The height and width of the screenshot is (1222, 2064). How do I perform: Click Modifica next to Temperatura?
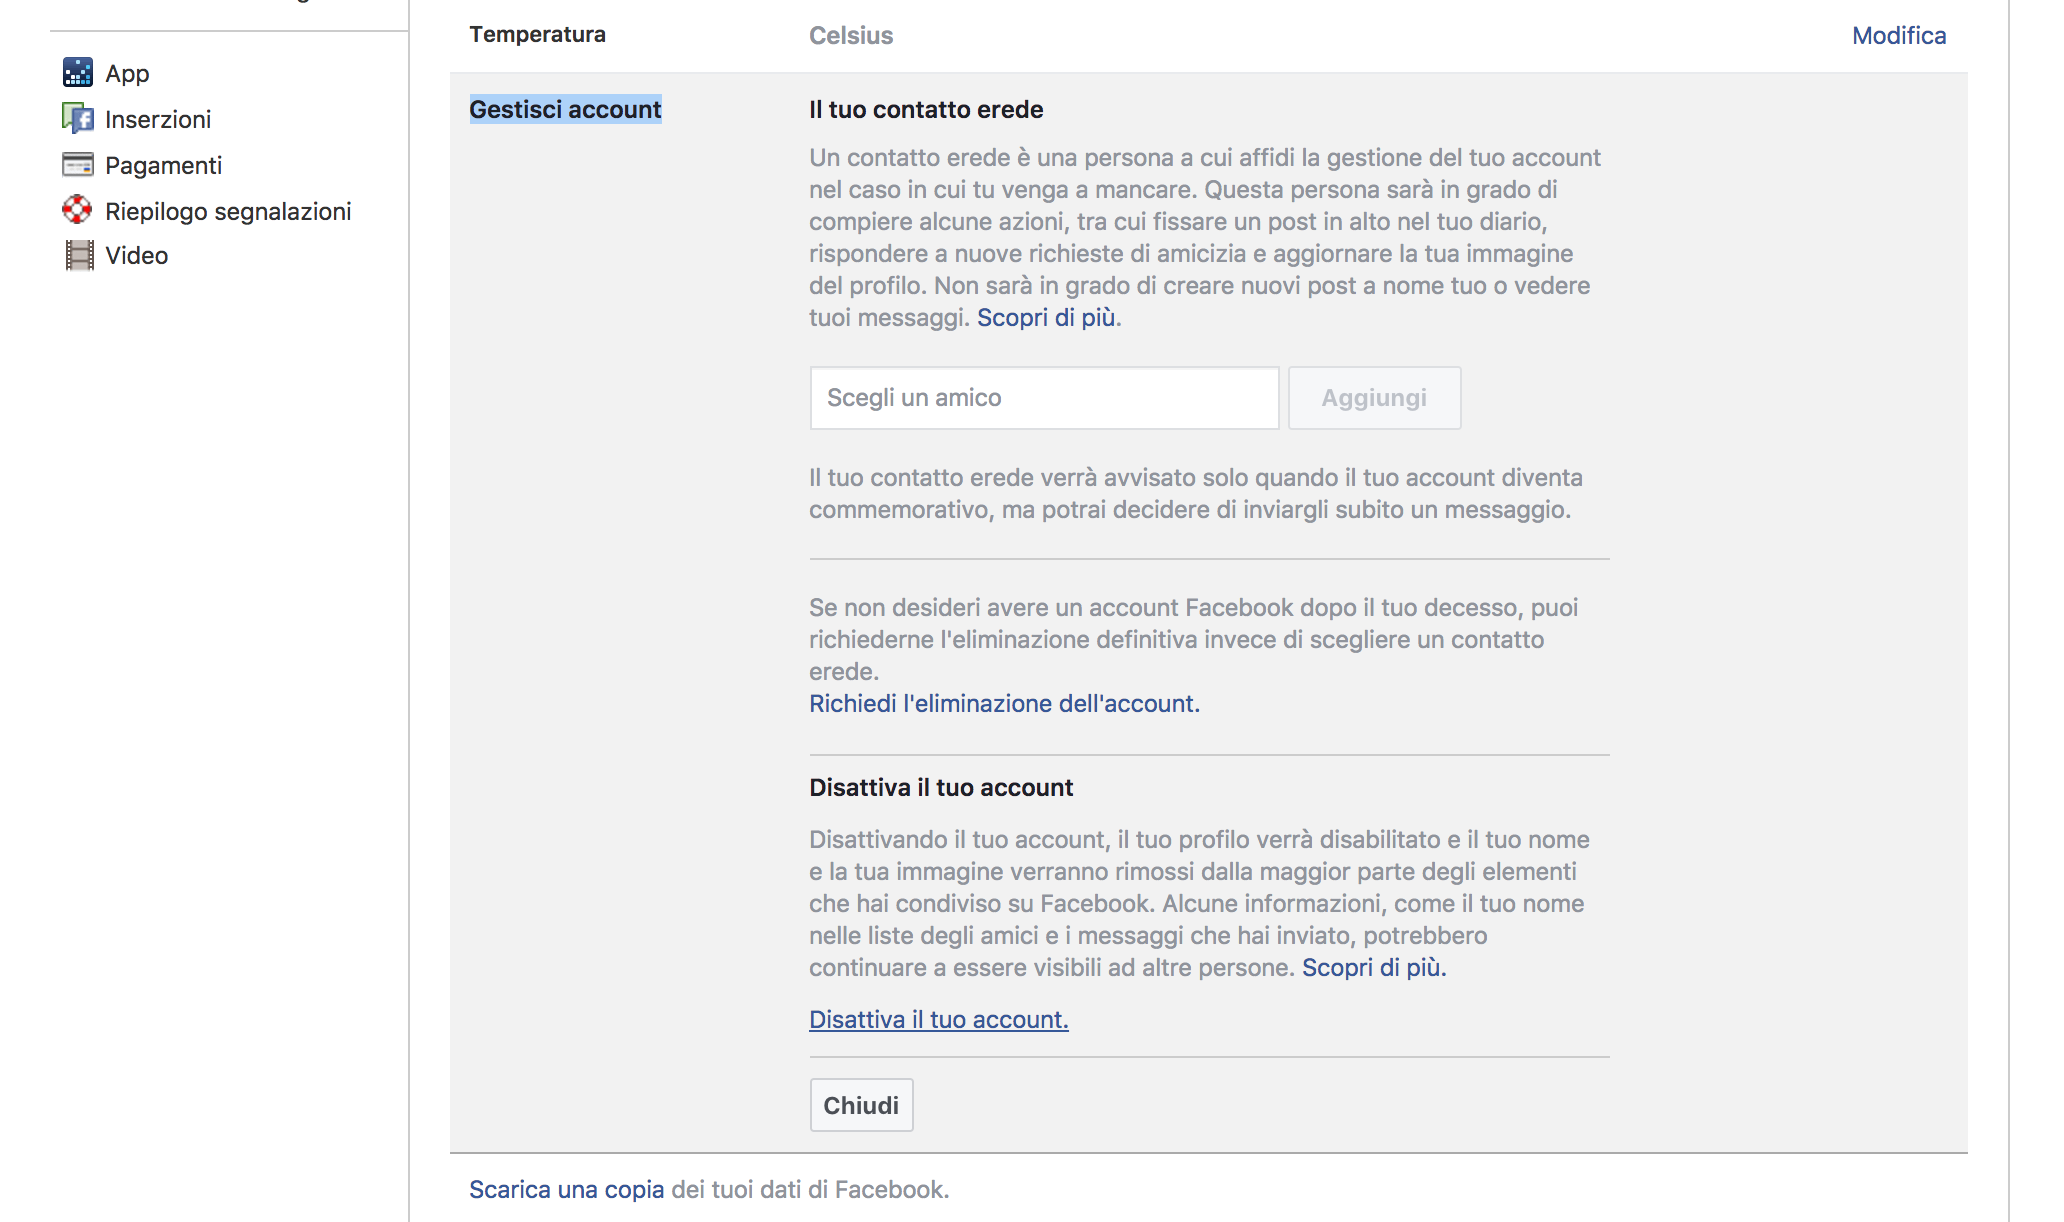tap(1898, 35)
